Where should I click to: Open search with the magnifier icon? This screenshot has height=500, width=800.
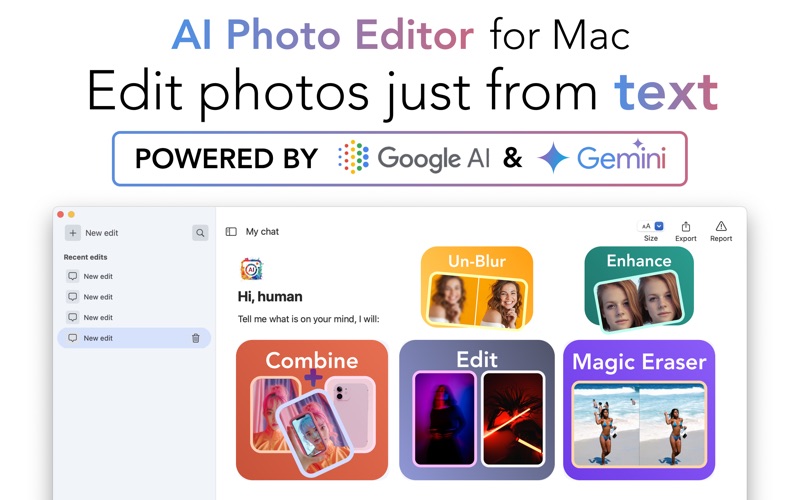click(x=200, y=233)
